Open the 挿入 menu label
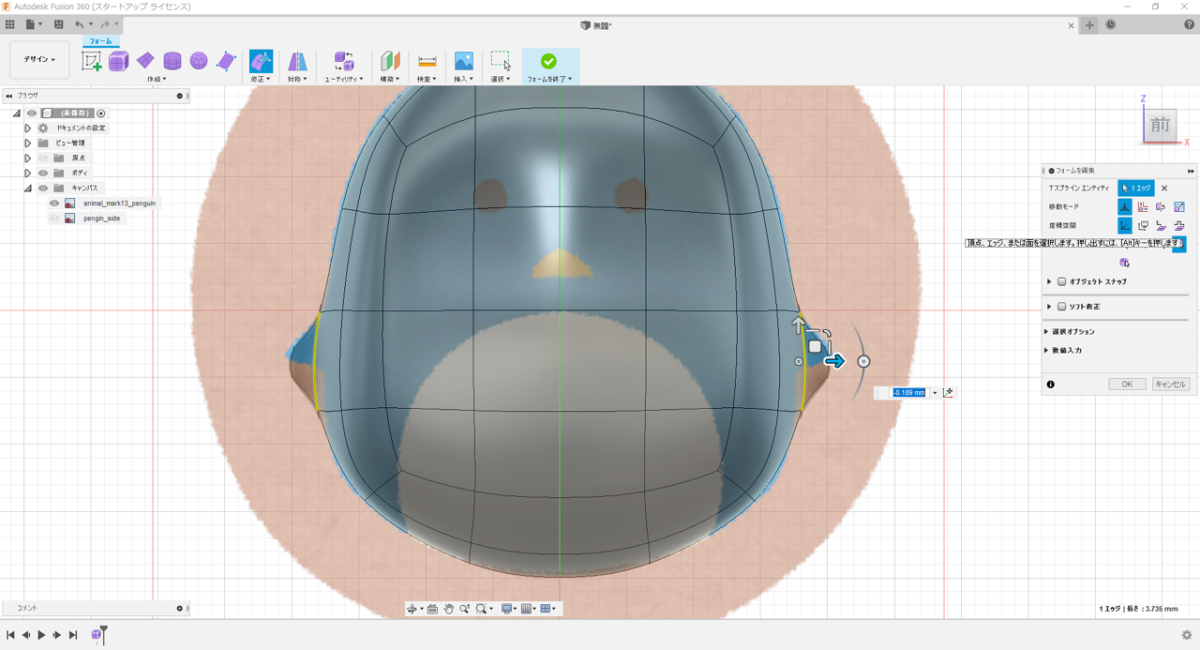 click(464, 78)
